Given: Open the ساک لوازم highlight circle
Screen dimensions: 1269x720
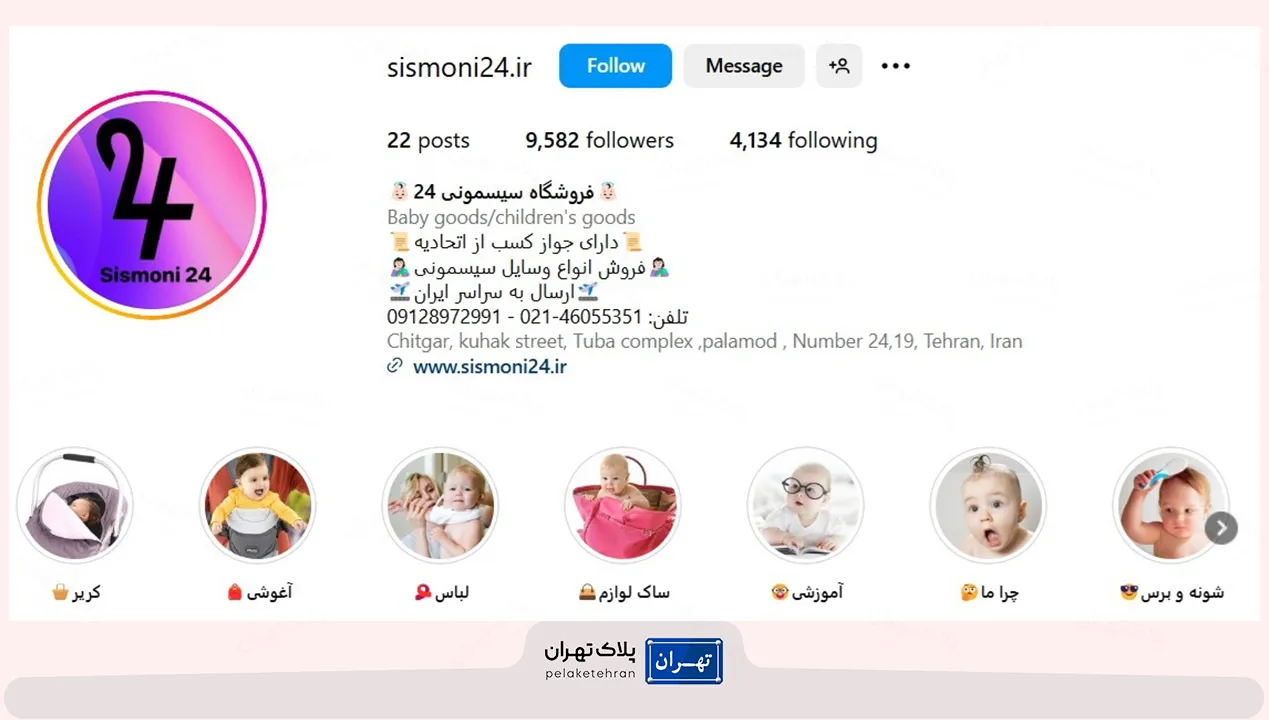Looking at the screenshot, I should tap(623, 505).
